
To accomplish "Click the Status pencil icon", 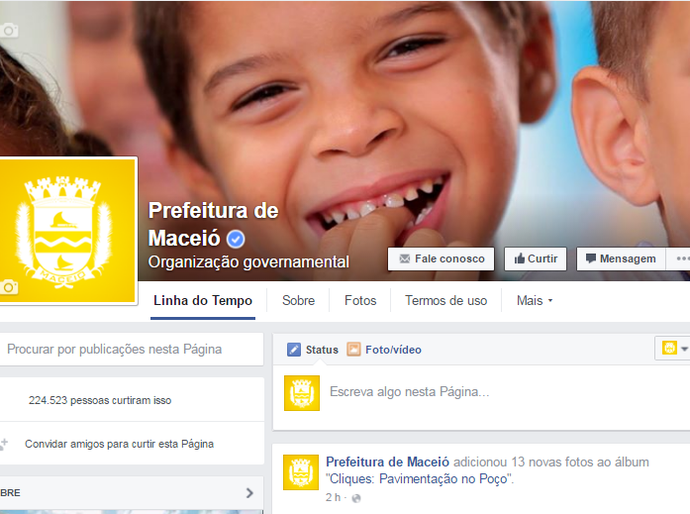I will pyautogui.click(x=294, y=349).
